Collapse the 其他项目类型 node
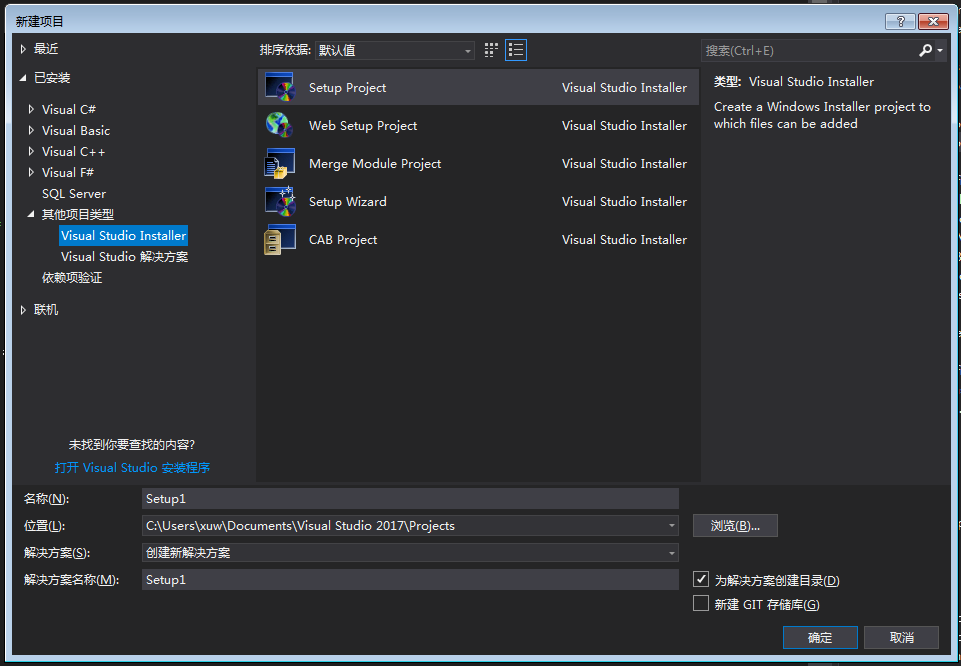 coord(31,214)
